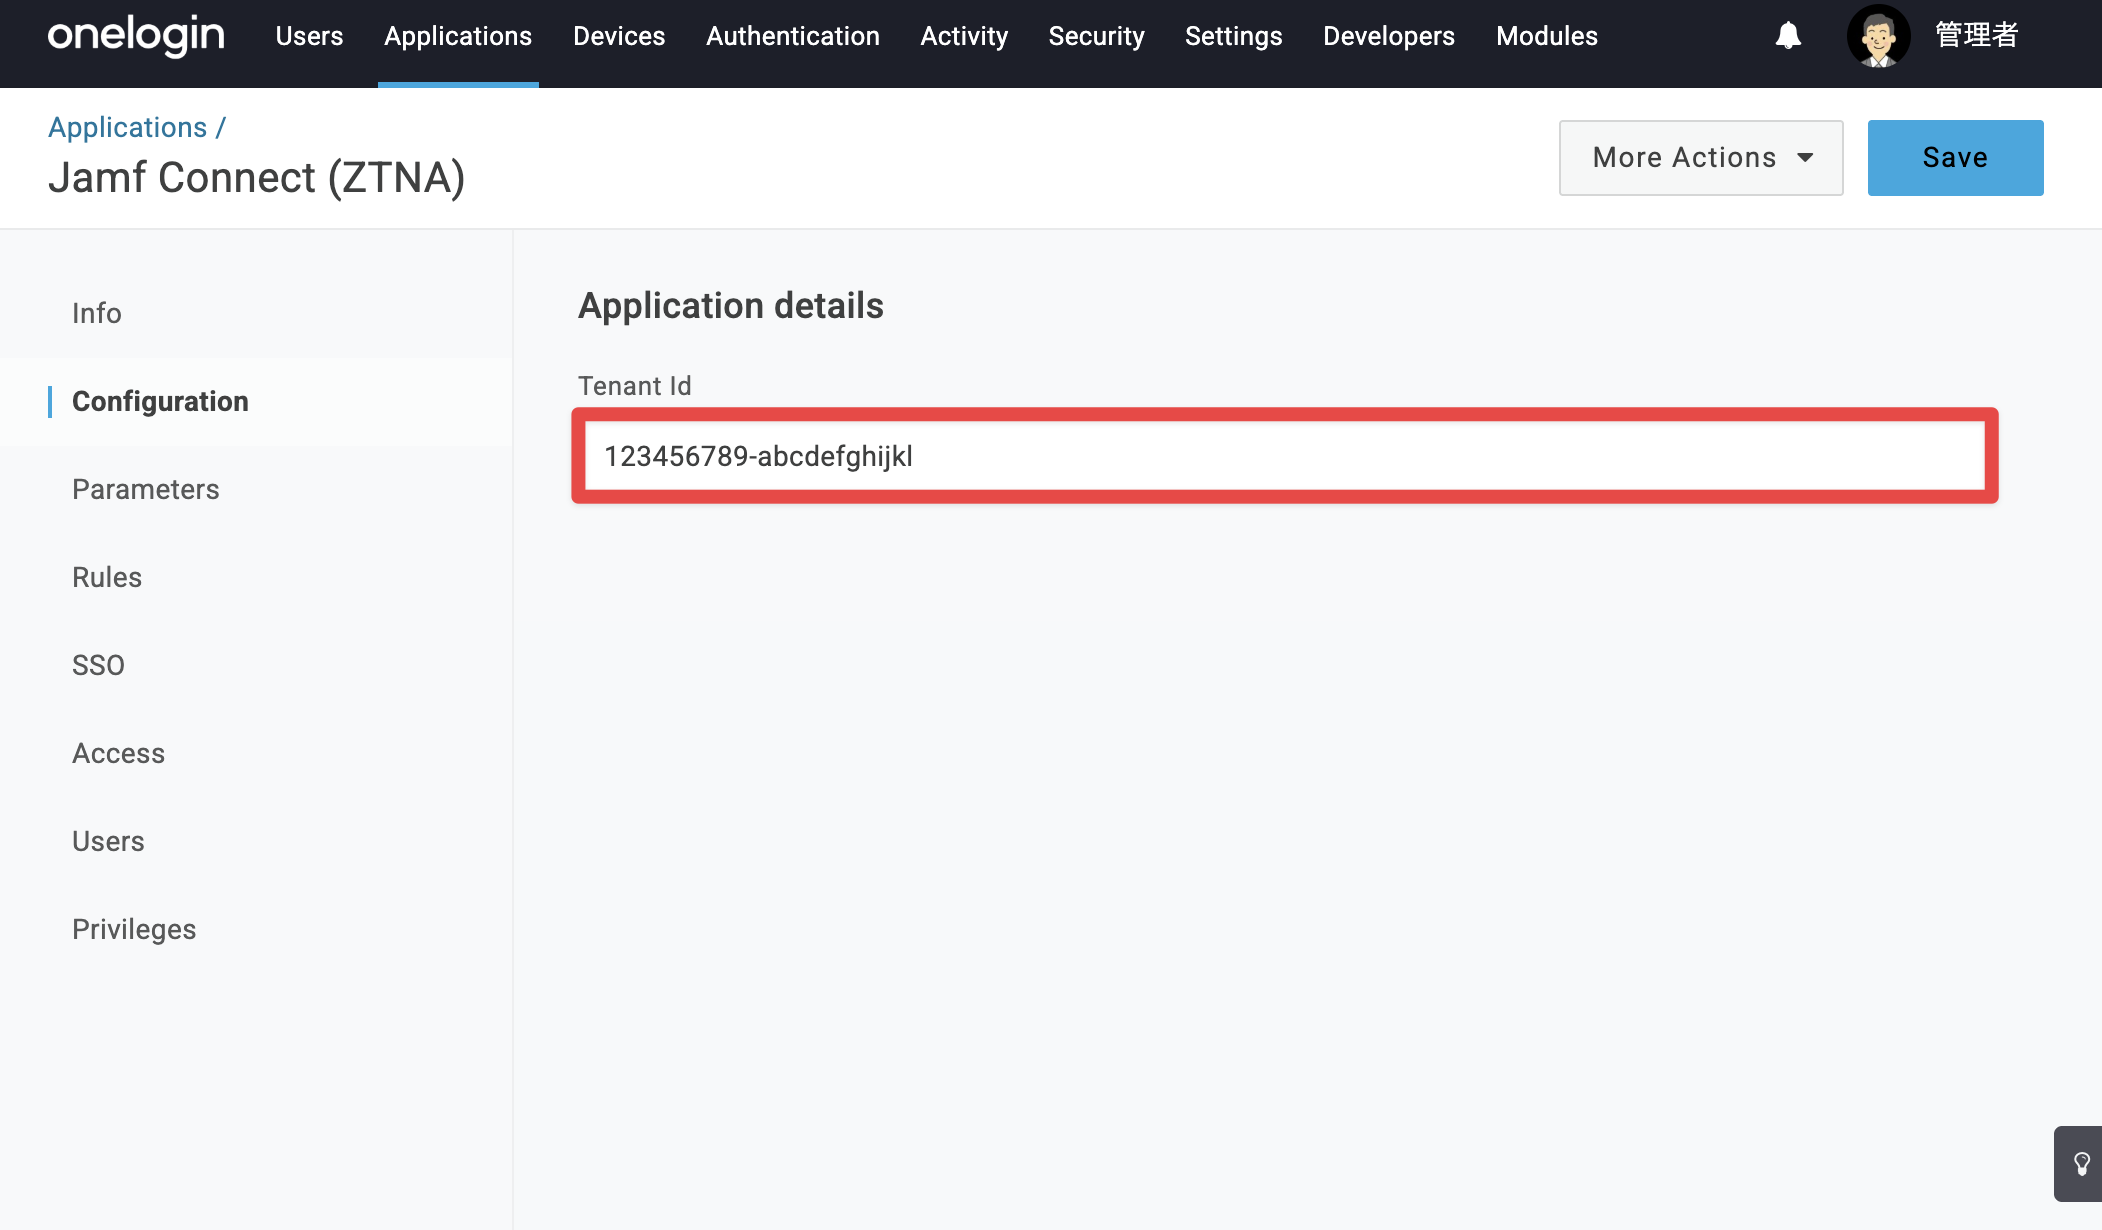Switch to the SSO tab
Screen dimensions: 2102x1230
pos(98,665)
